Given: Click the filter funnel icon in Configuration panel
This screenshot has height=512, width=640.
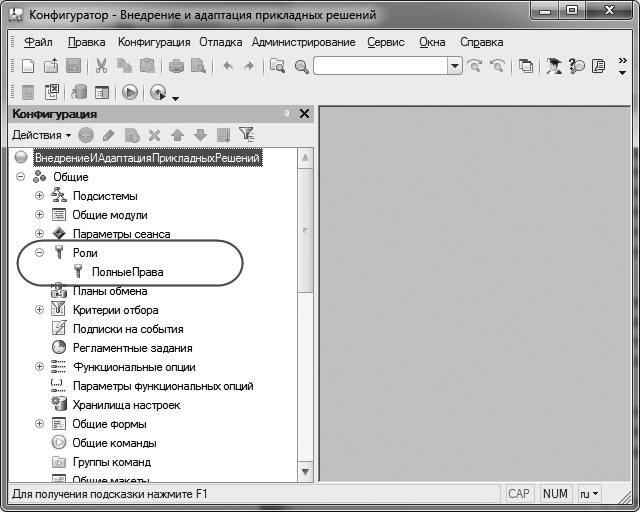Looking at the screenshot, I should [x=246, y=135].
